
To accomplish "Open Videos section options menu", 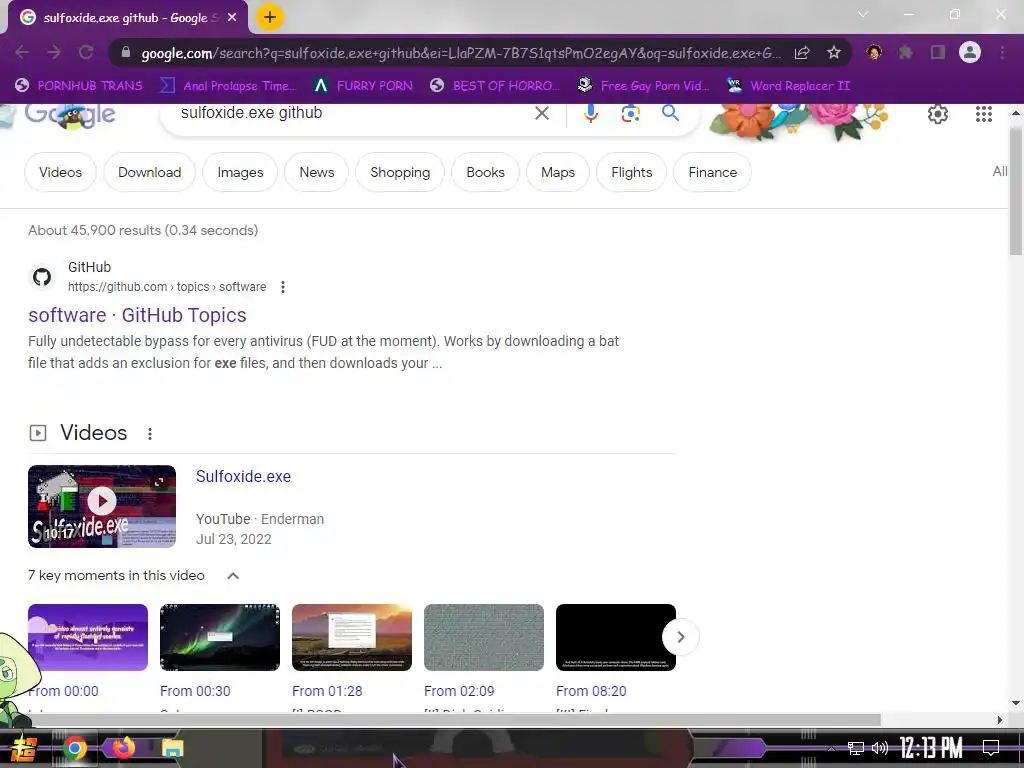I will (150, 434).
